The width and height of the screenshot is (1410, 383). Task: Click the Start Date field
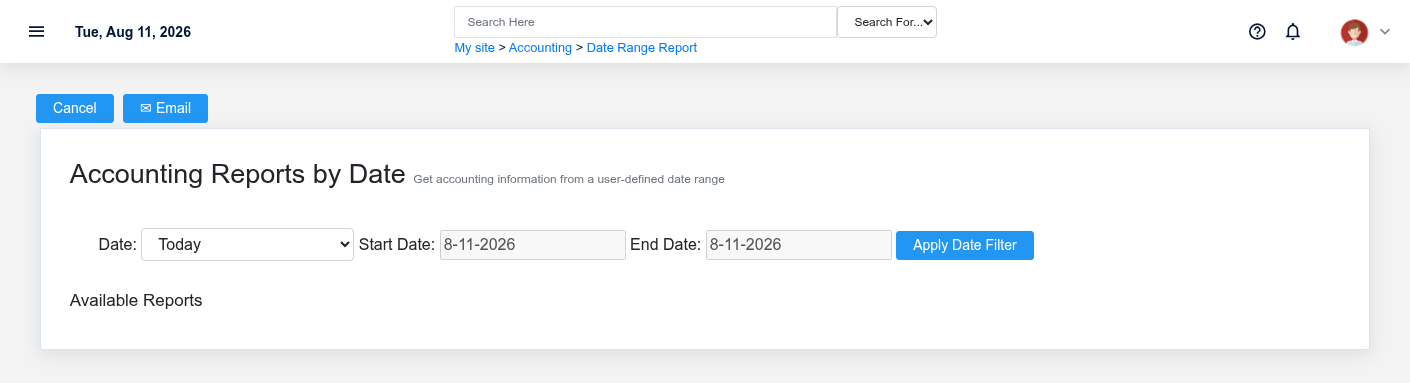click(533, 244)
